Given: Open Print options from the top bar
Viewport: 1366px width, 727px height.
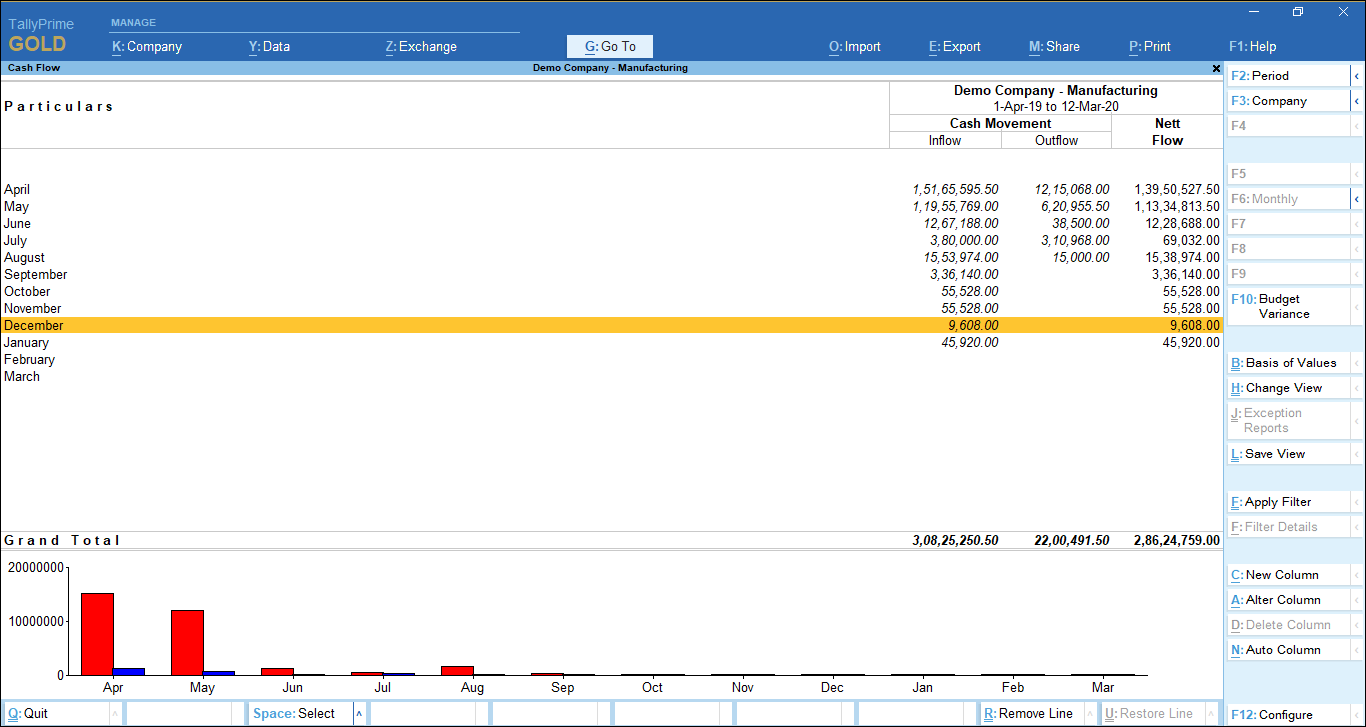Looking at the screenshot, I should (1149, 46).
